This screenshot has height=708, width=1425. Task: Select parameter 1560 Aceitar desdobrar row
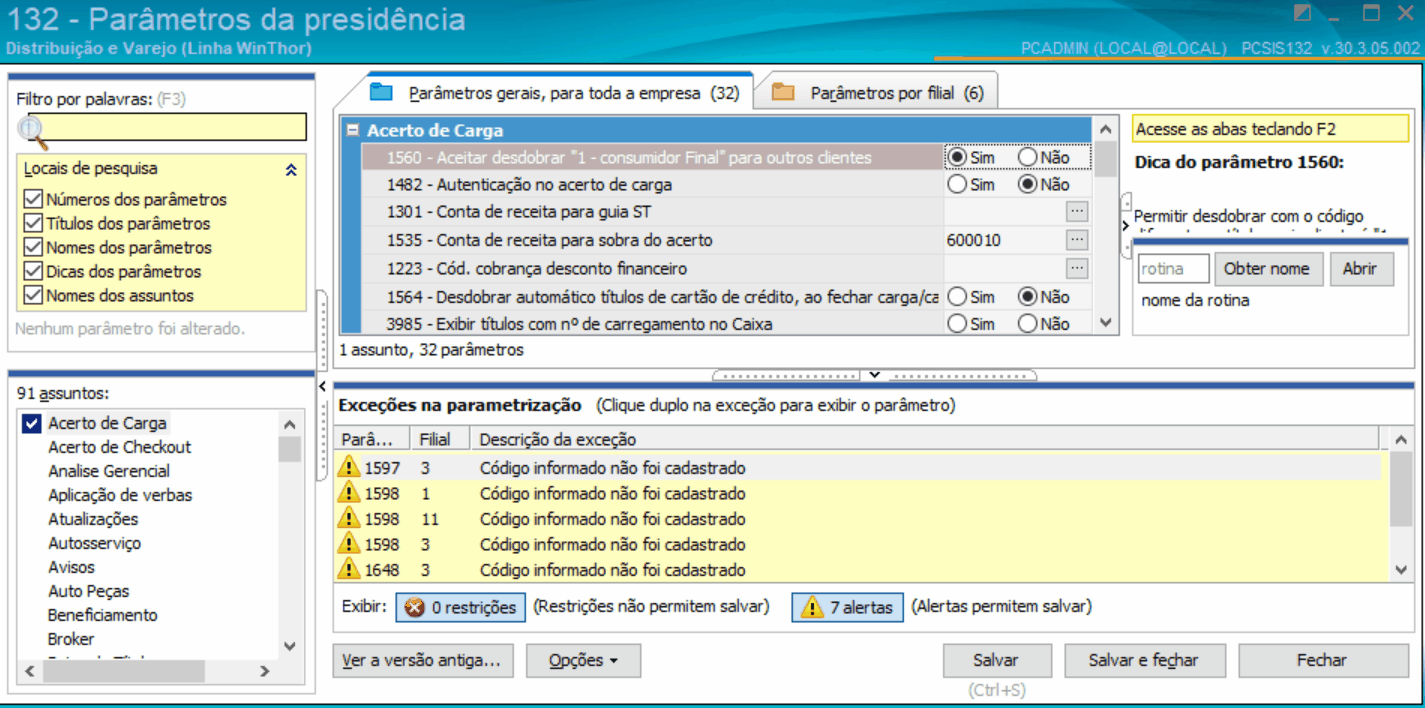(652, 157)
